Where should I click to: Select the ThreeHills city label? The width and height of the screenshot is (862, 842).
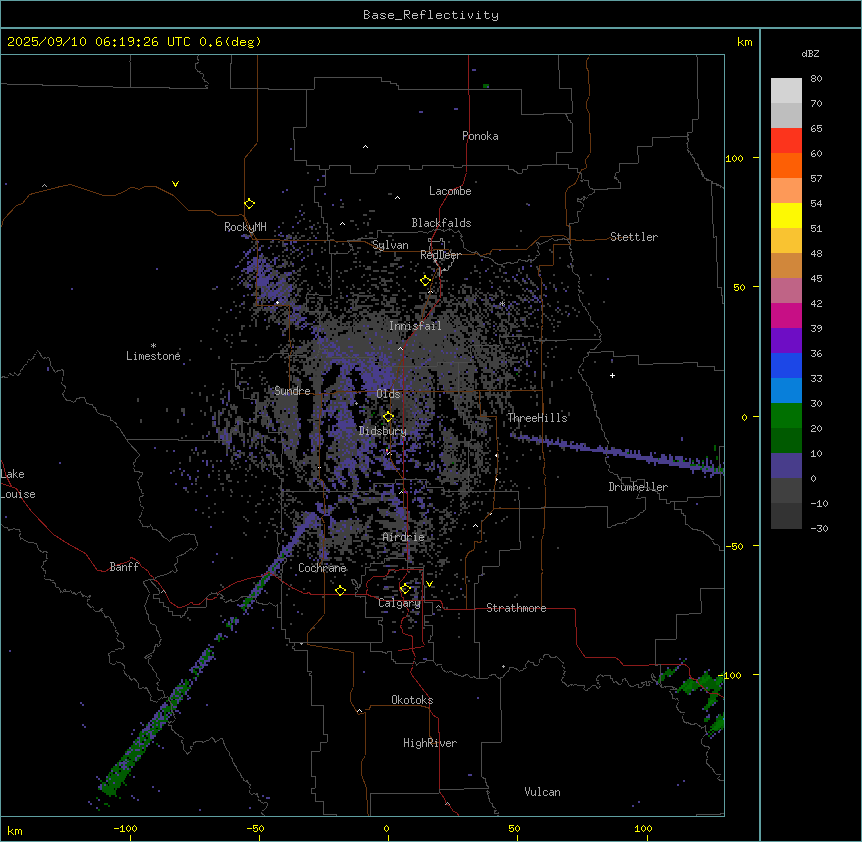pos(537,418)
